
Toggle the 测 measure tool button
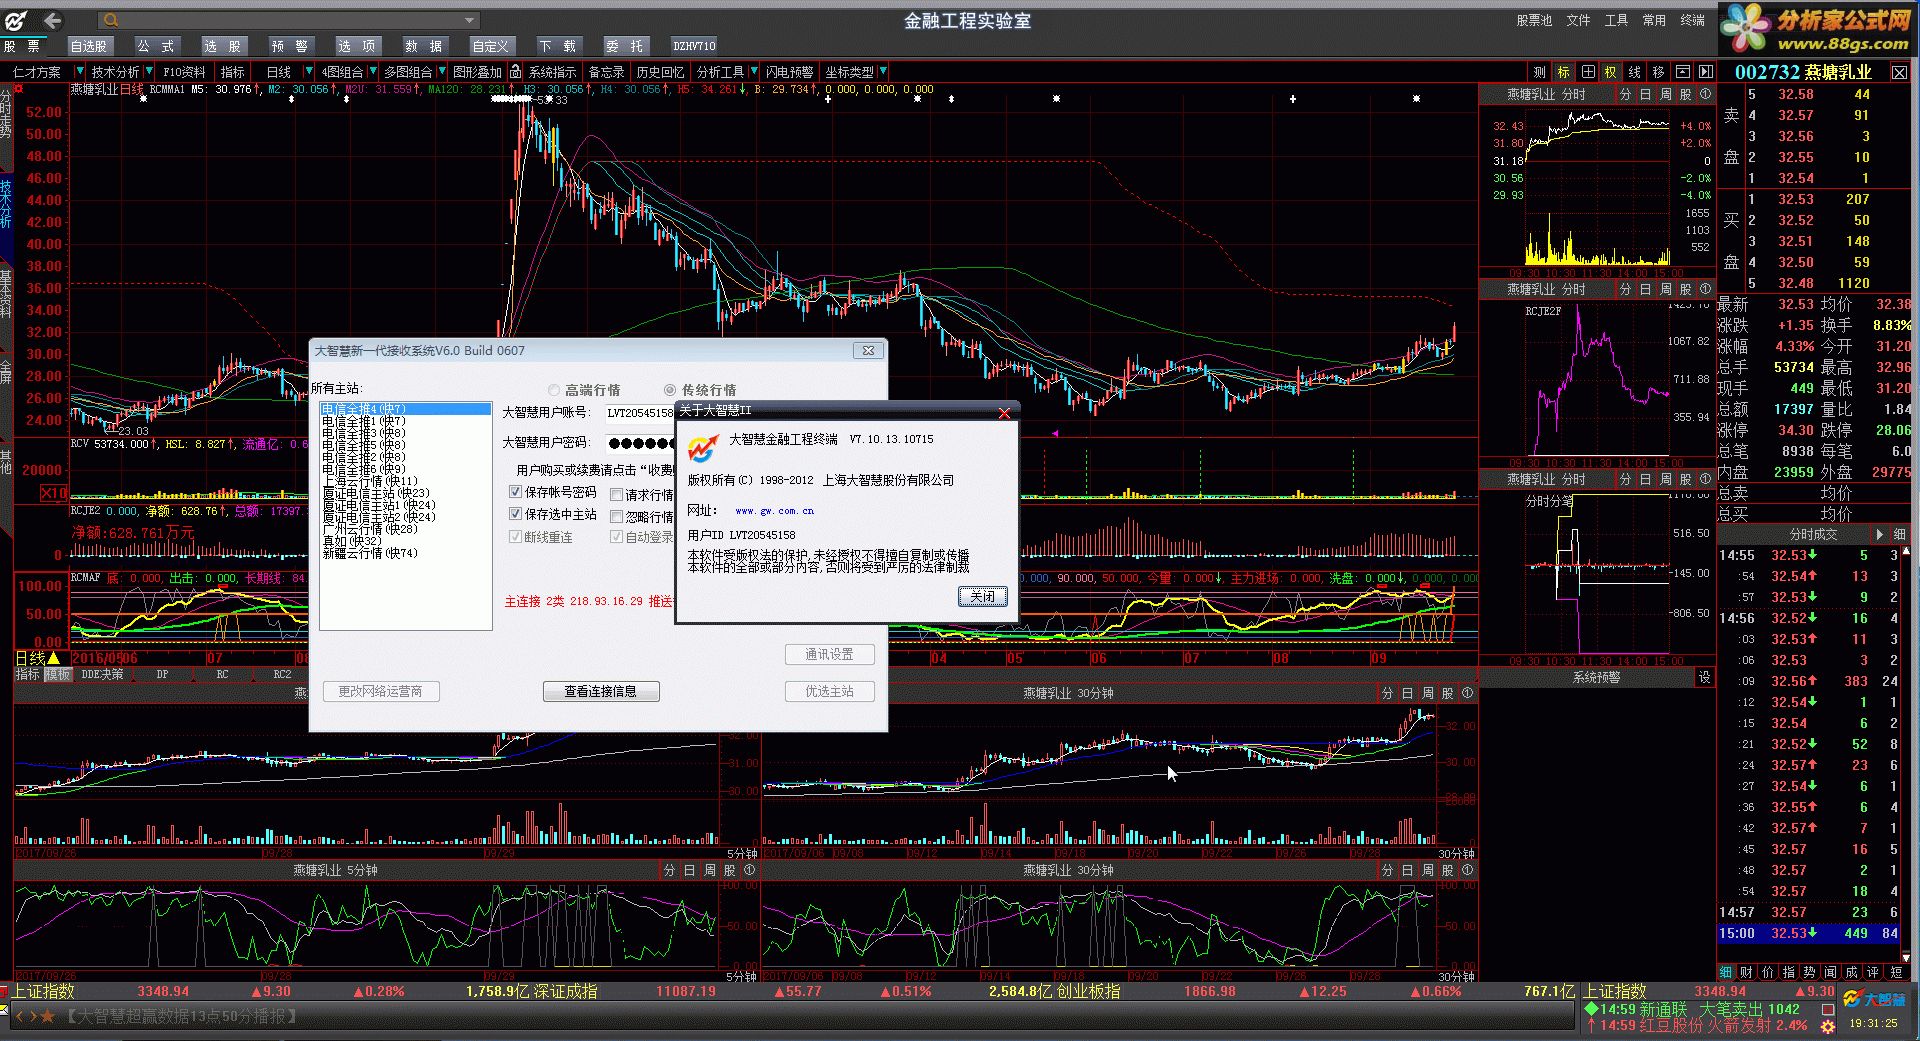1539,72
